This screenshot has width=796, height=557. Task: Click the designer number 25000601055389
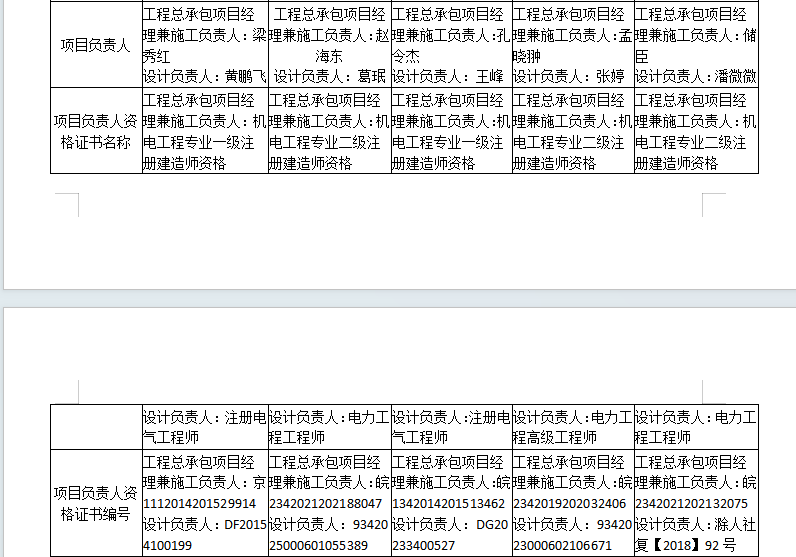click(x=318, y=546)
